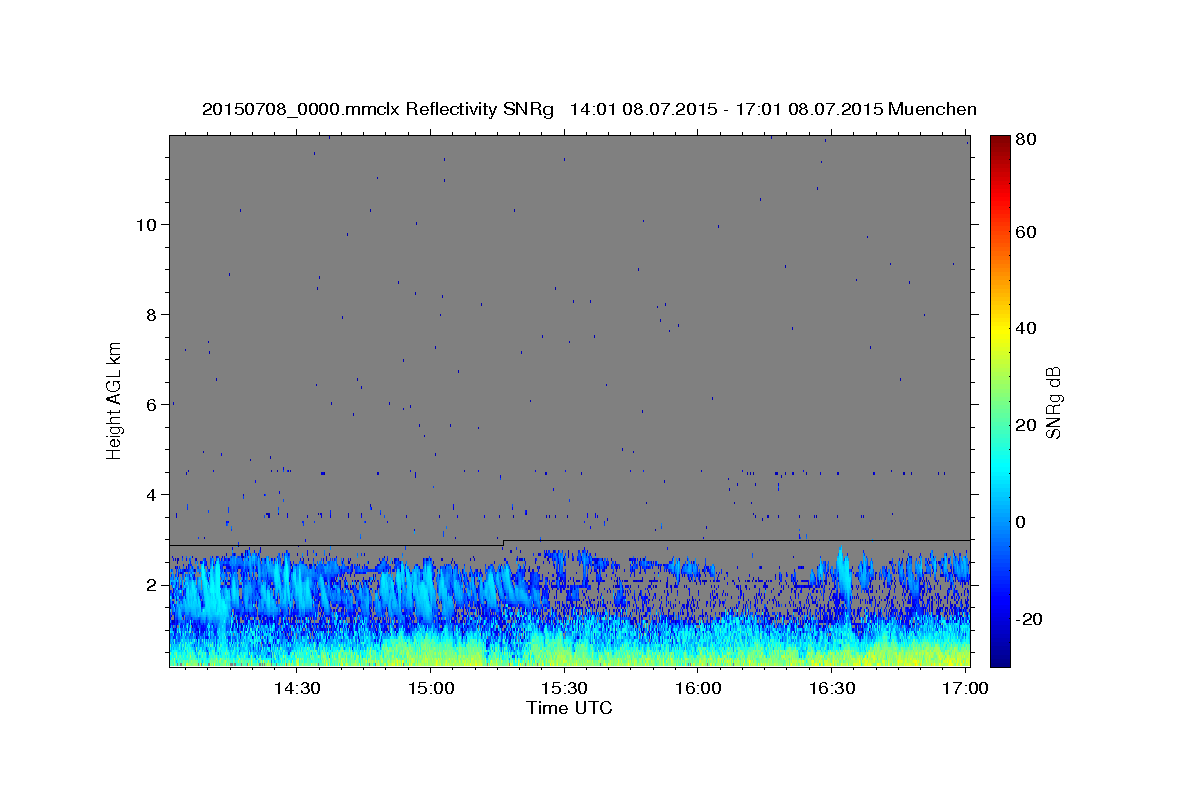Click the 15:30 time tick label
The width and height of the screenshot is (1200, 800).
tap(564, 689)
